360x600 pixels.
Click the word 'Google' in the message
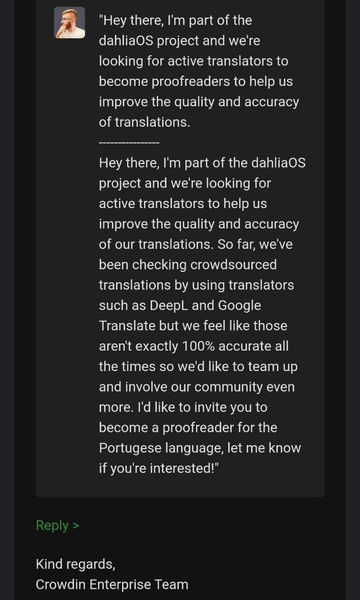239,305
